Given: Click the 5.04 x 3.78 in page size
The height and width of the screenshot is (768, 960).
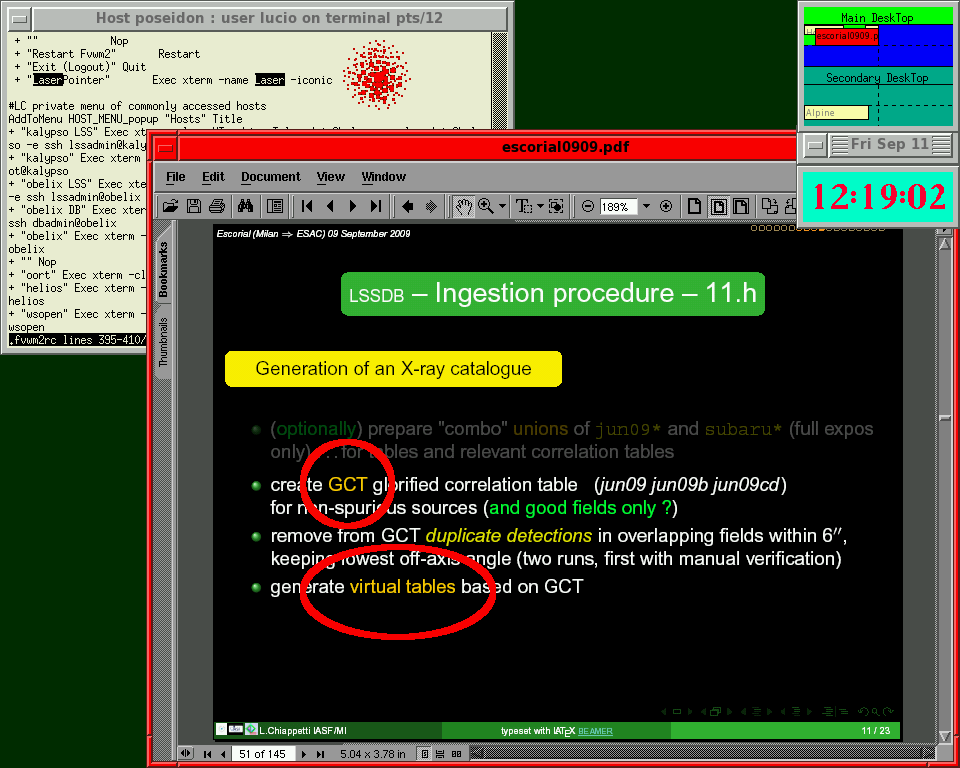Looking at the screenshot, I should coord(373,754).
